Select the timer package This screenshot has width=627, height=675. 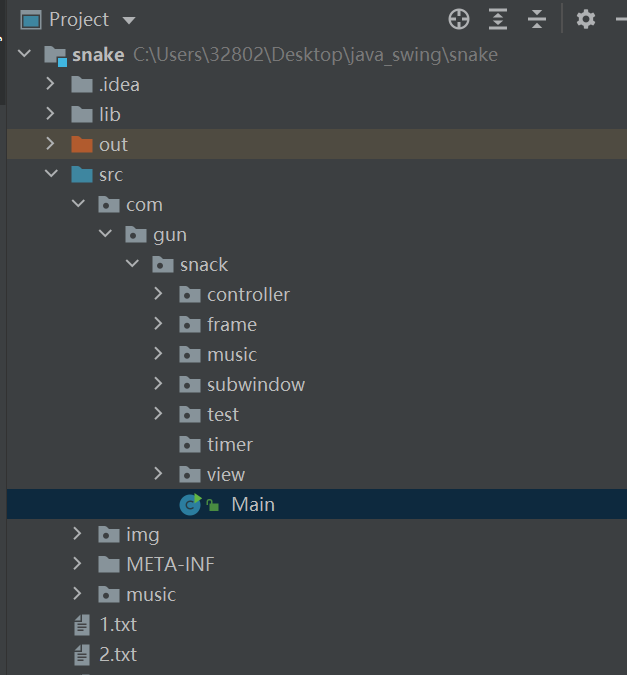(229, 445)
